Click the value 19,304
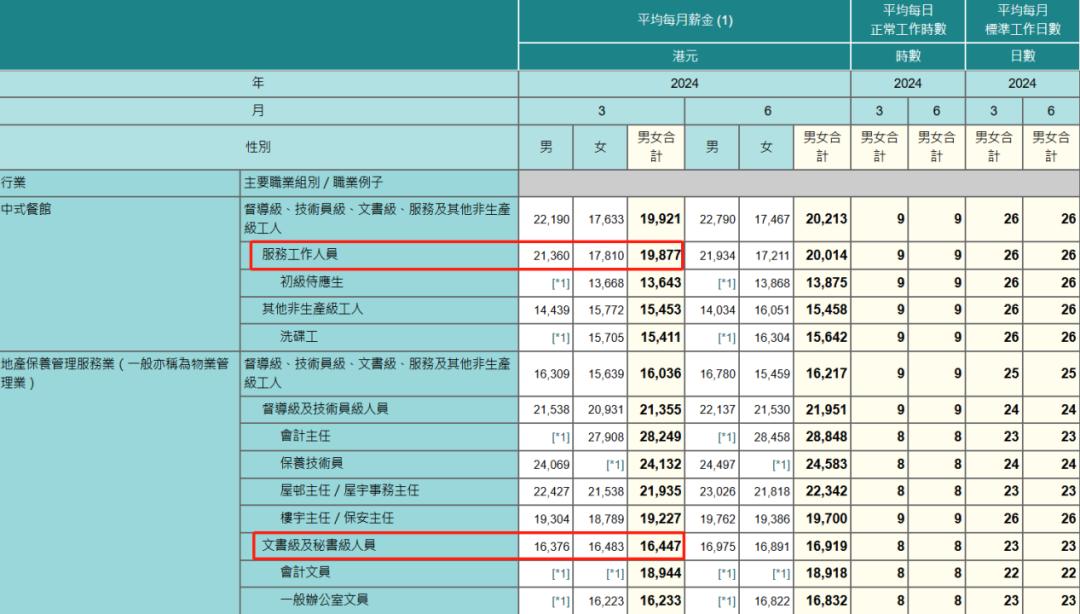Image resolution: width=1080 pixels, height=614 pixels. click(552, 519)
